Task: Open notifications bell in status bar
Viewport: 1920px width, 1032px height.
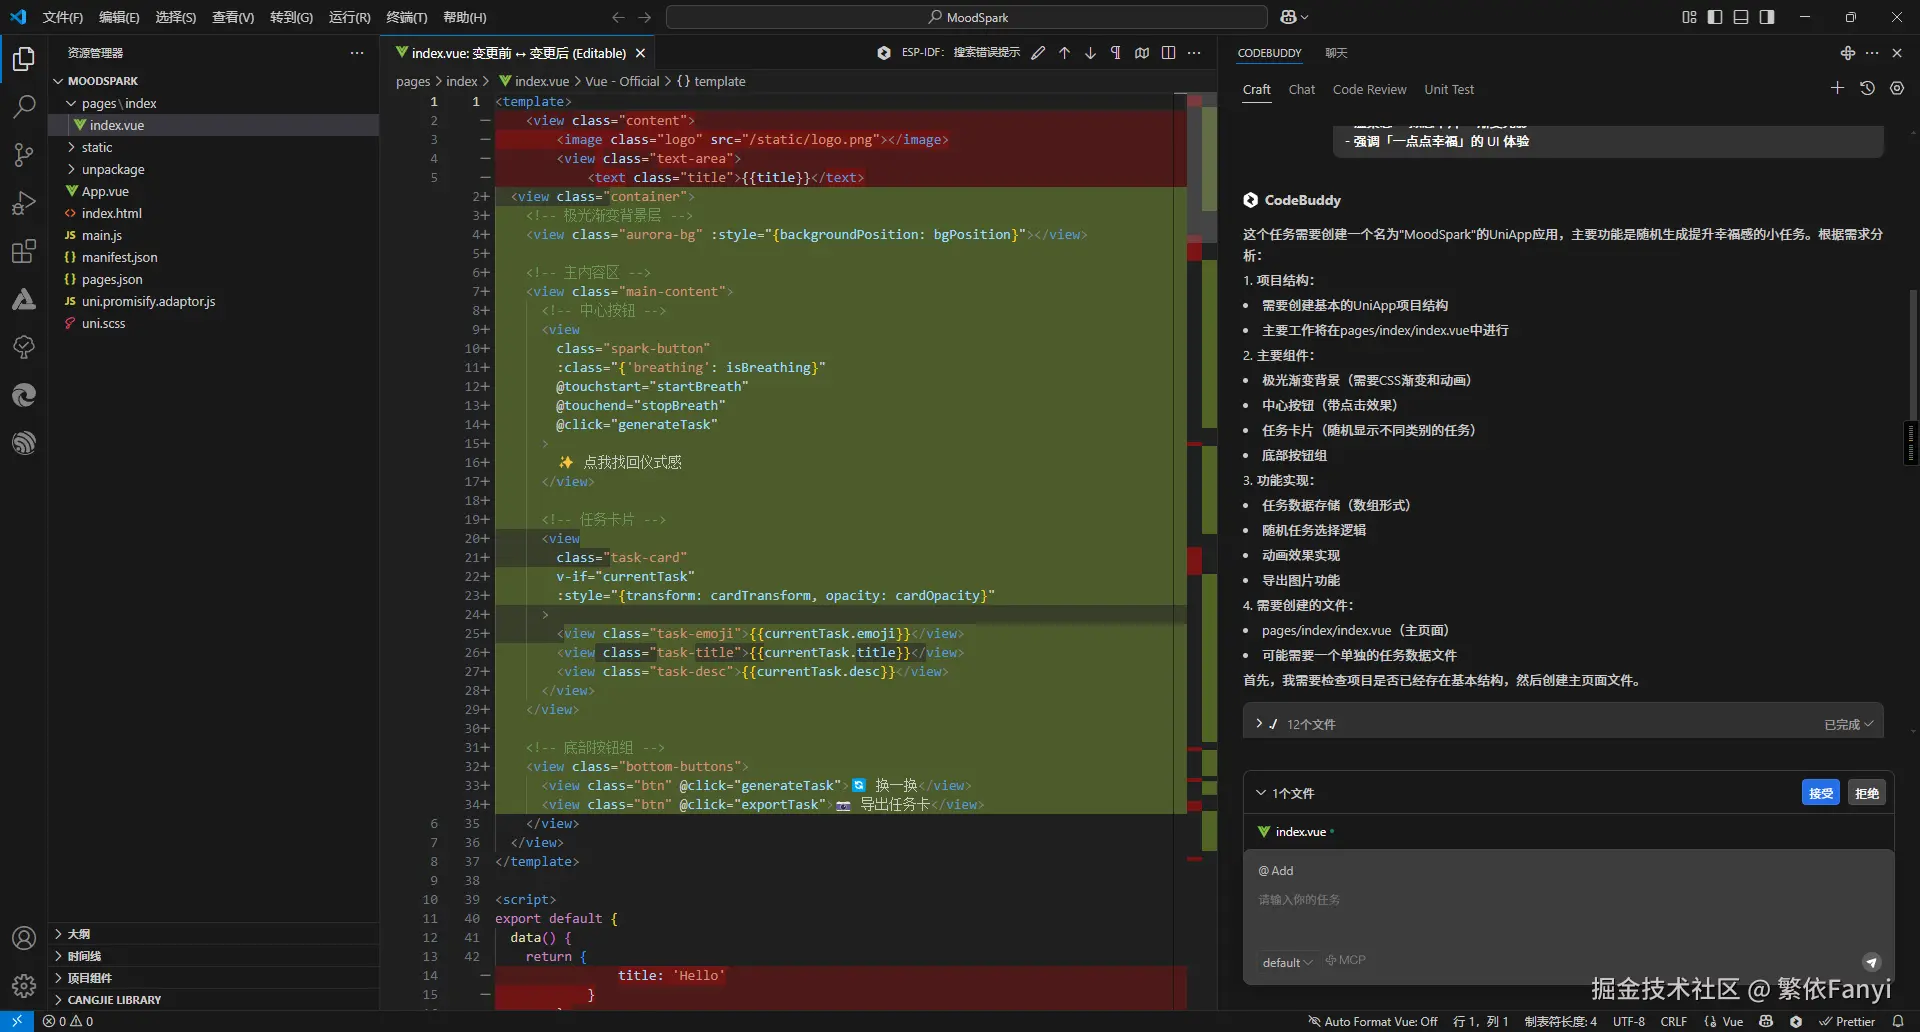Action: click(x=1898, y=1022)
